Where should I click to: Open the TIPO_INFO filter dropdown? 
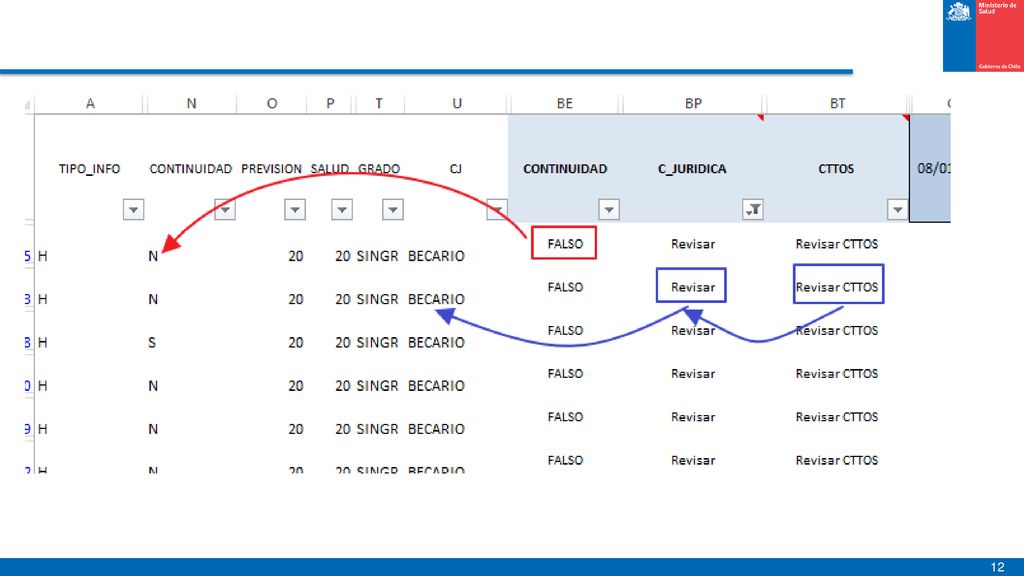point(133,210)
